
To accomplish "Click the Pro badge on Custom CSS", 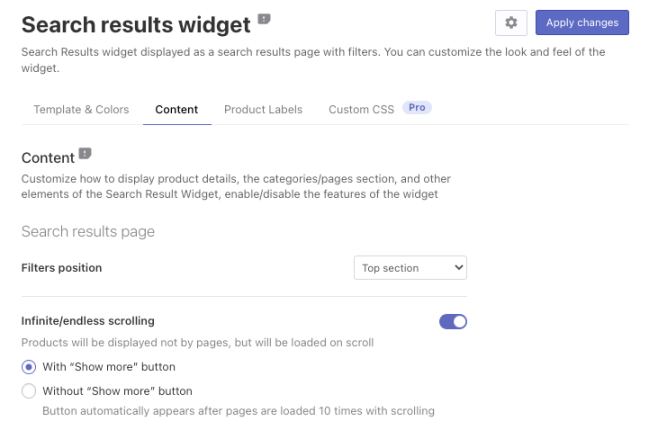I will tap(417, 108).
